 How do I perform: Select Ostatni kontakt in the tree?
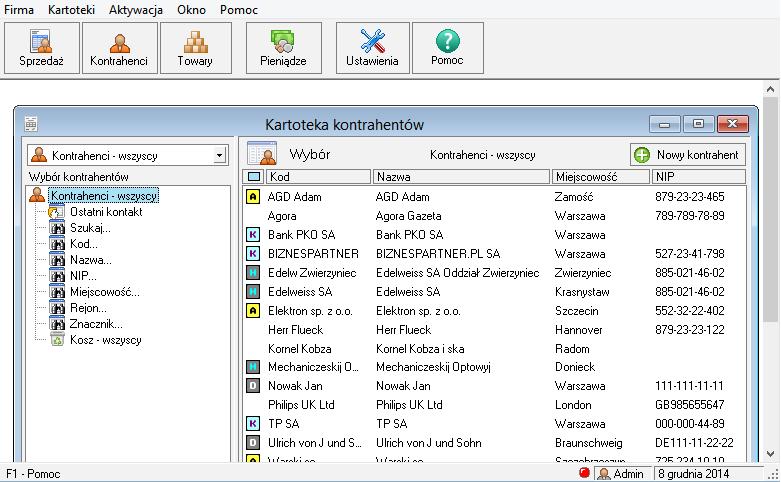pyautogui.click(x=106, y=212)
